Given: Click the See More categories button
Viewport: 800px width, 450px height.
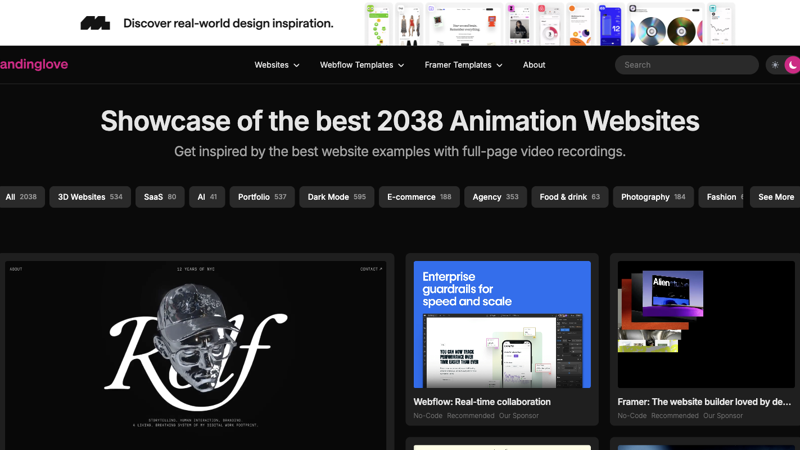Looking at the screenshot, I should (x=776, y=197).
